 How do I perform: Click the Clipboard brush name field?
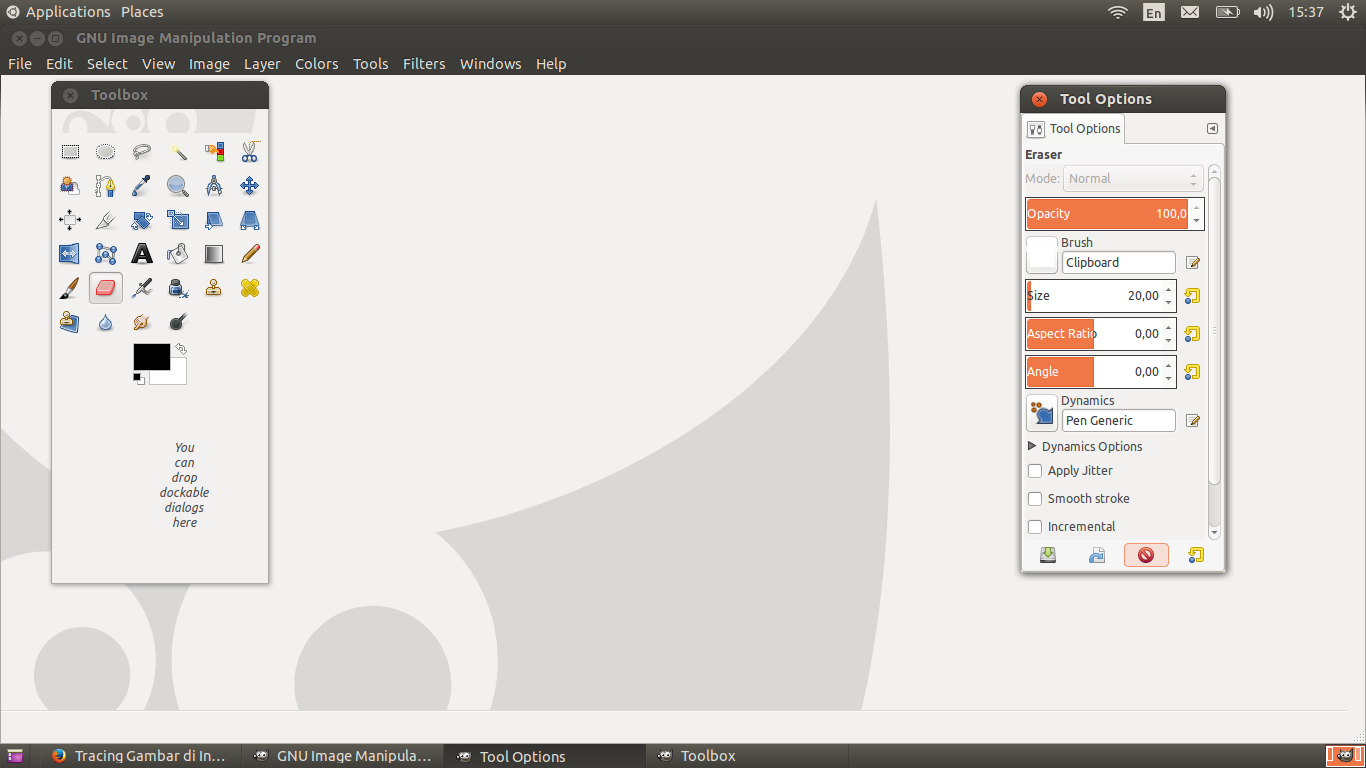click(x=1119, y=263)
